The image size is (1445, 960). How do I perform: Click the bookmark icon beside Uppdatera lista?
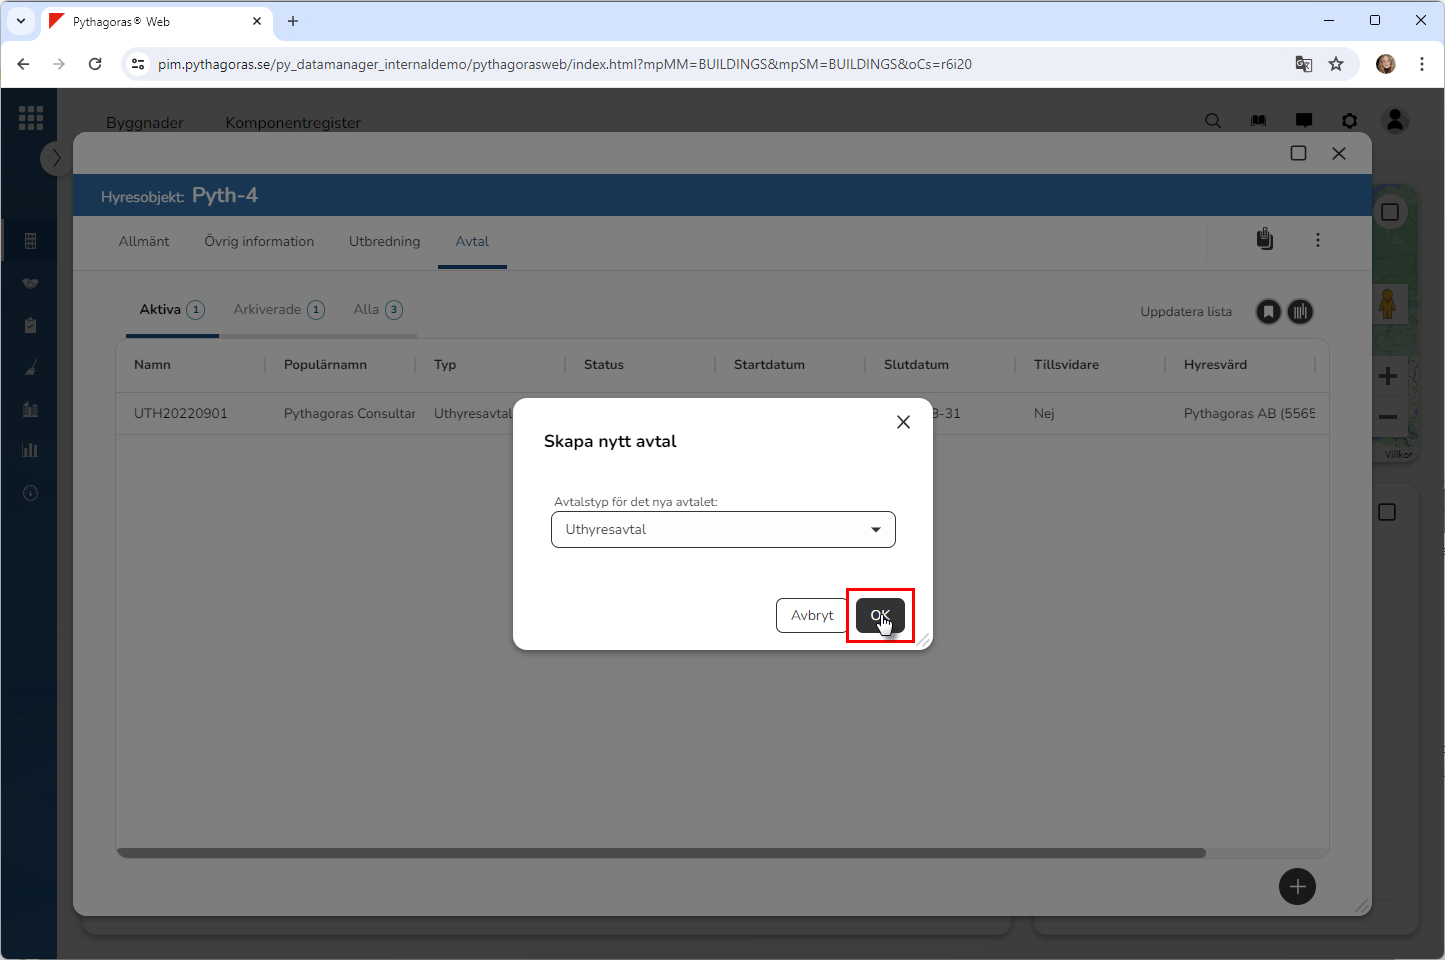(x=1268, y=312)
